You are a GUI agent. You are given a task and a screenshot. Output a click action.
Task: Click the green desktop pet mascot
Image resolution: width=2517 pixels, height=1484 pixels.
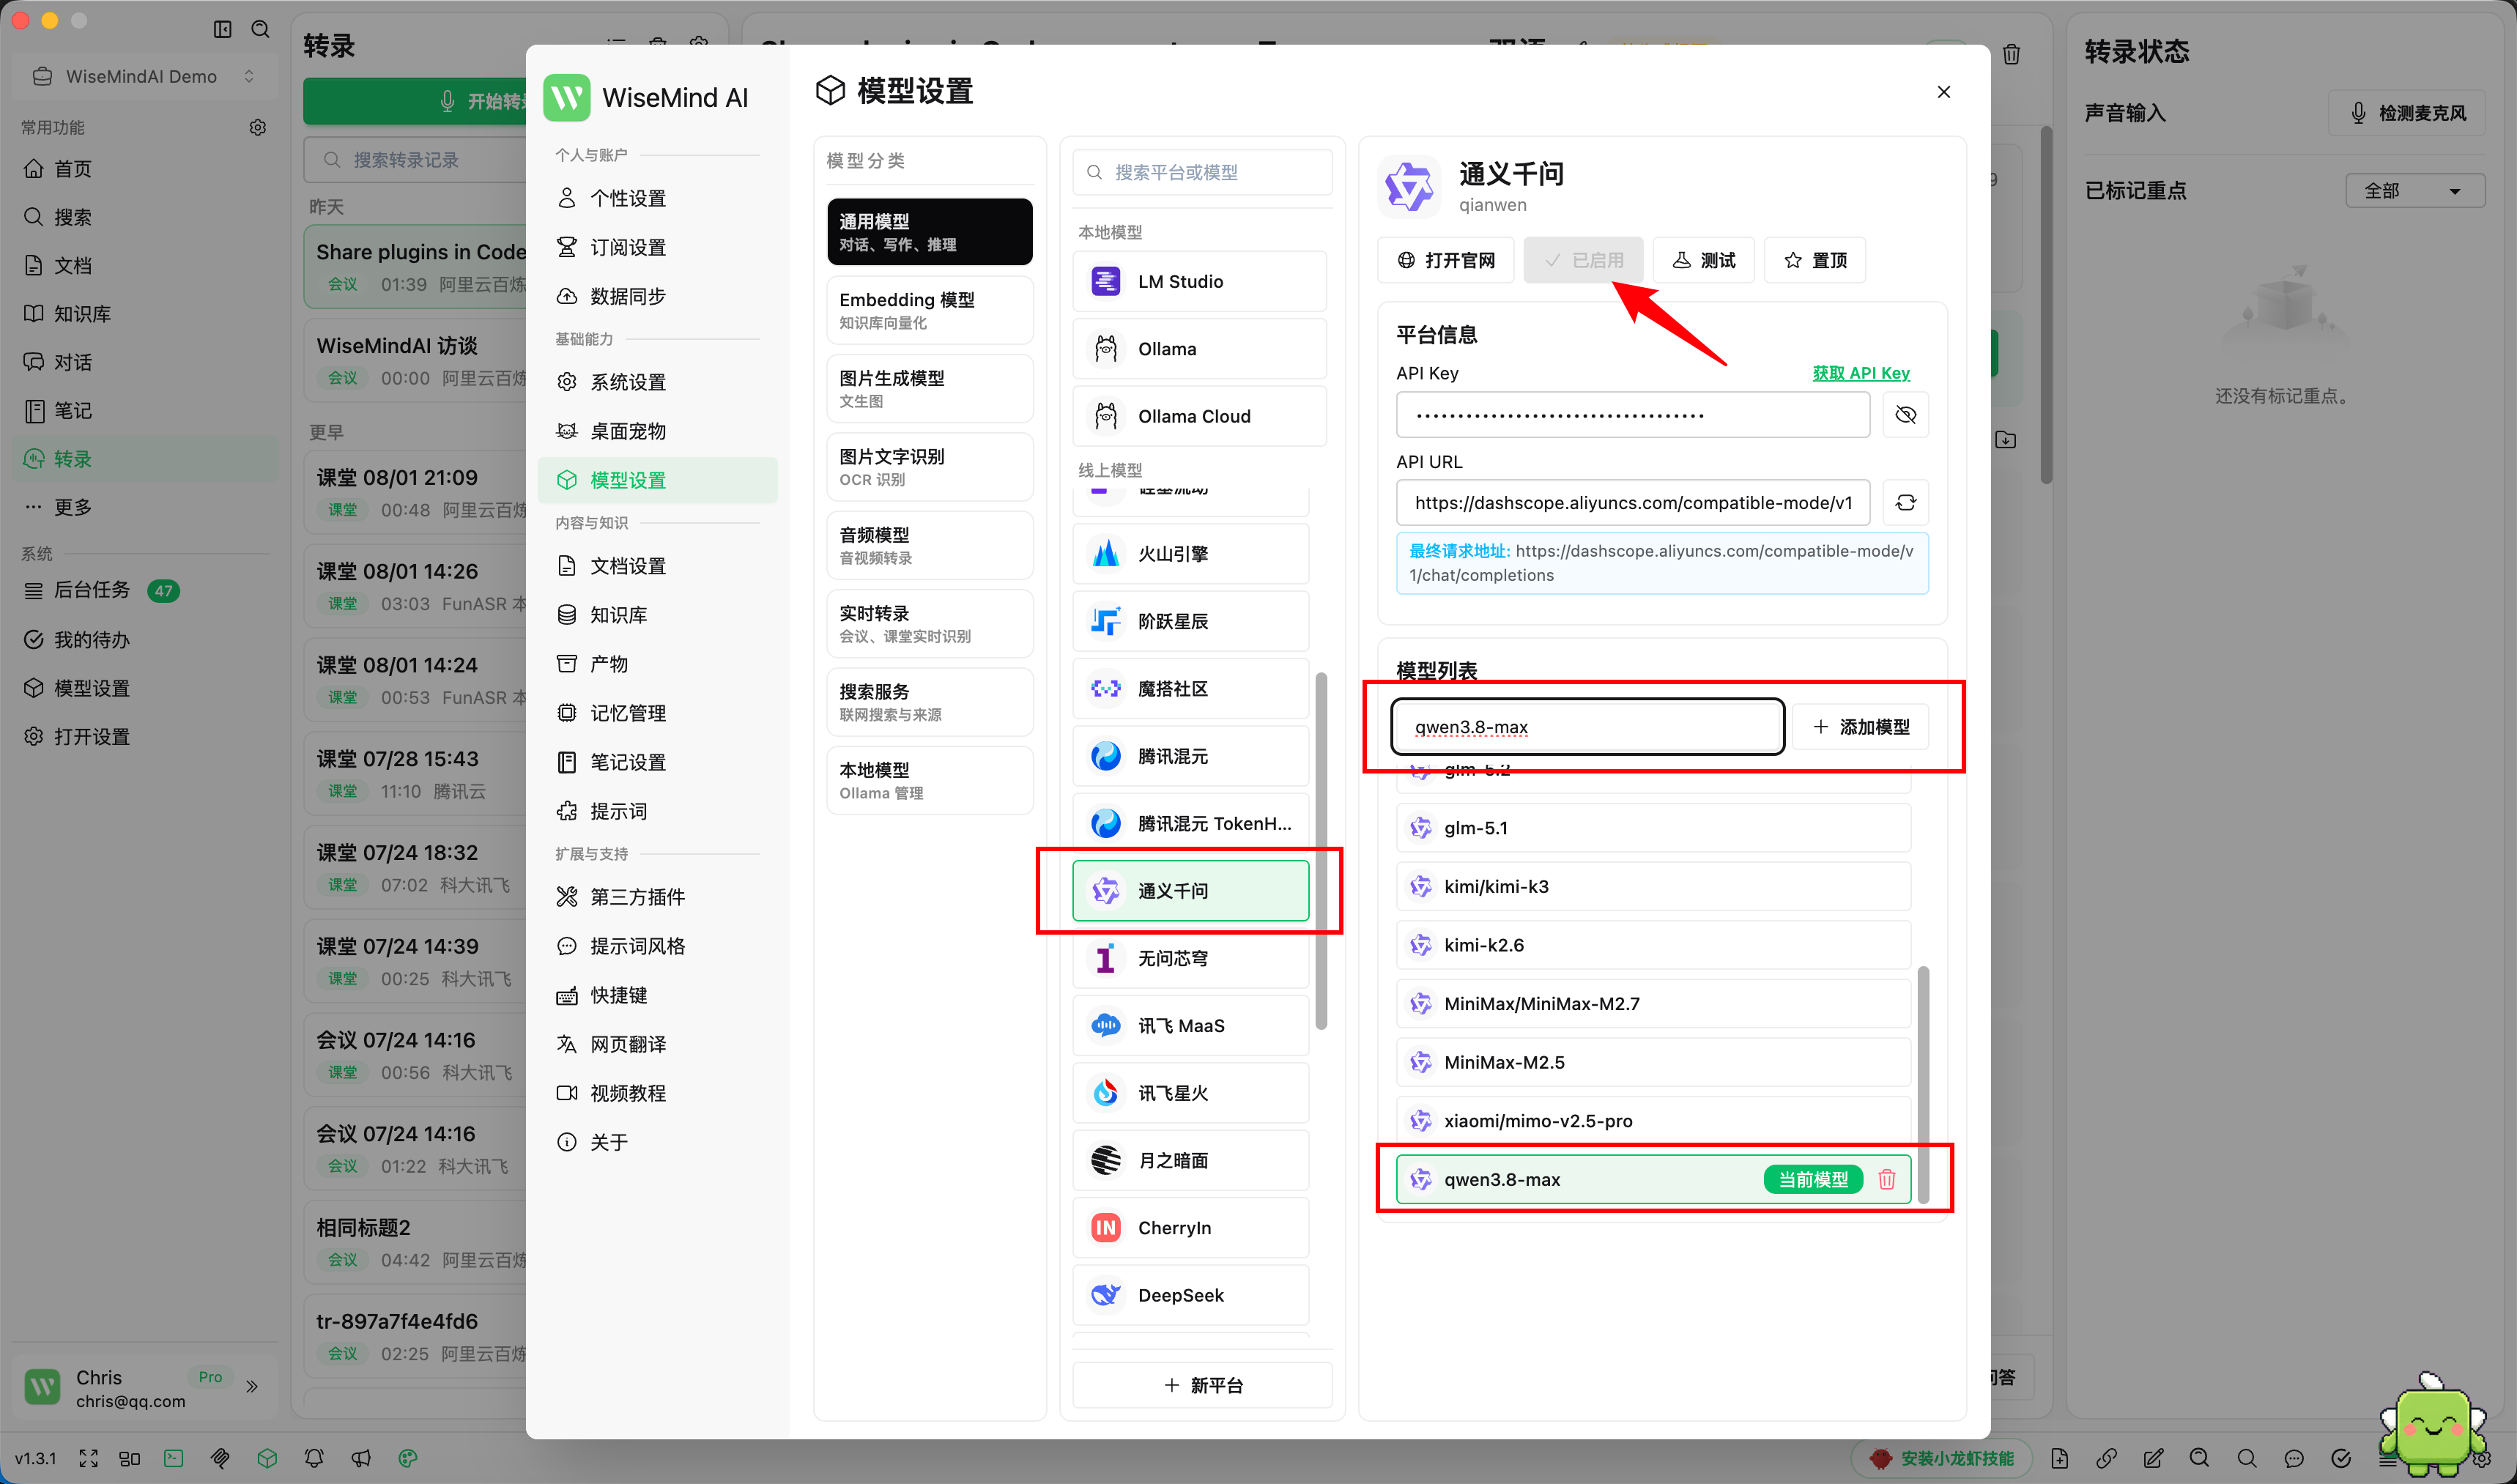(x=2432, y=1427)
